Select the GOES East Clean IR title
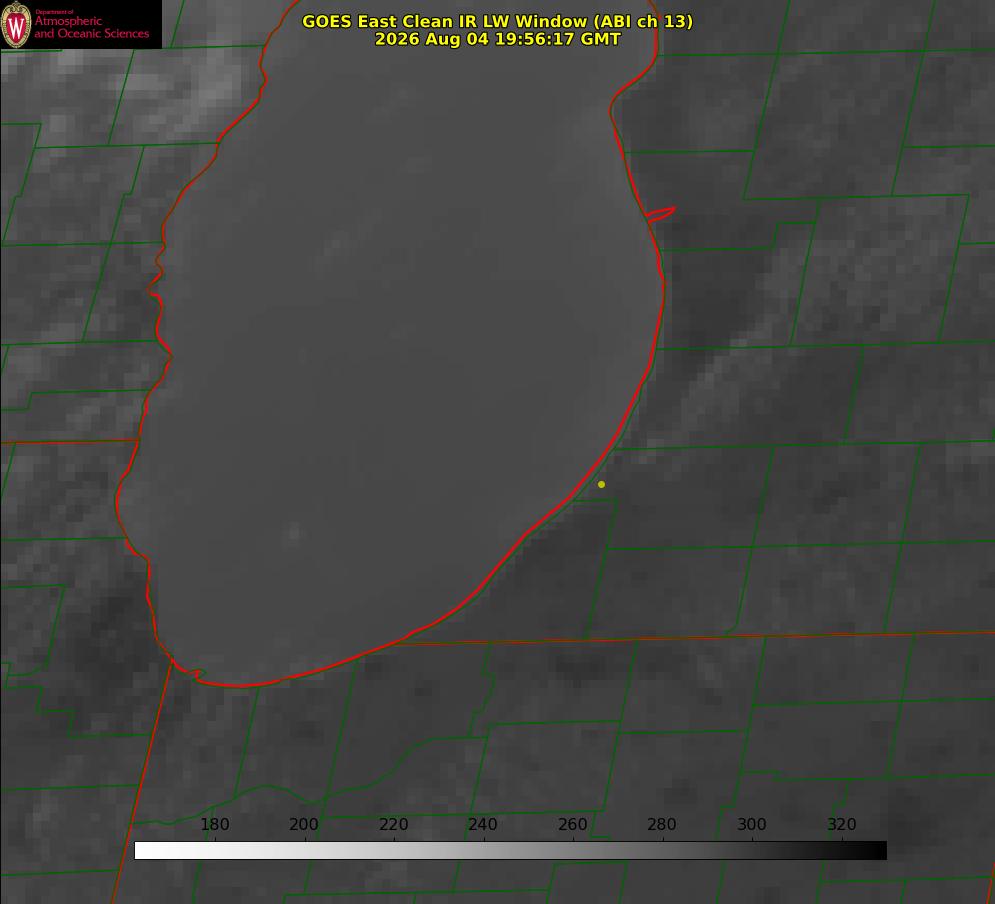 coord(498,21)
